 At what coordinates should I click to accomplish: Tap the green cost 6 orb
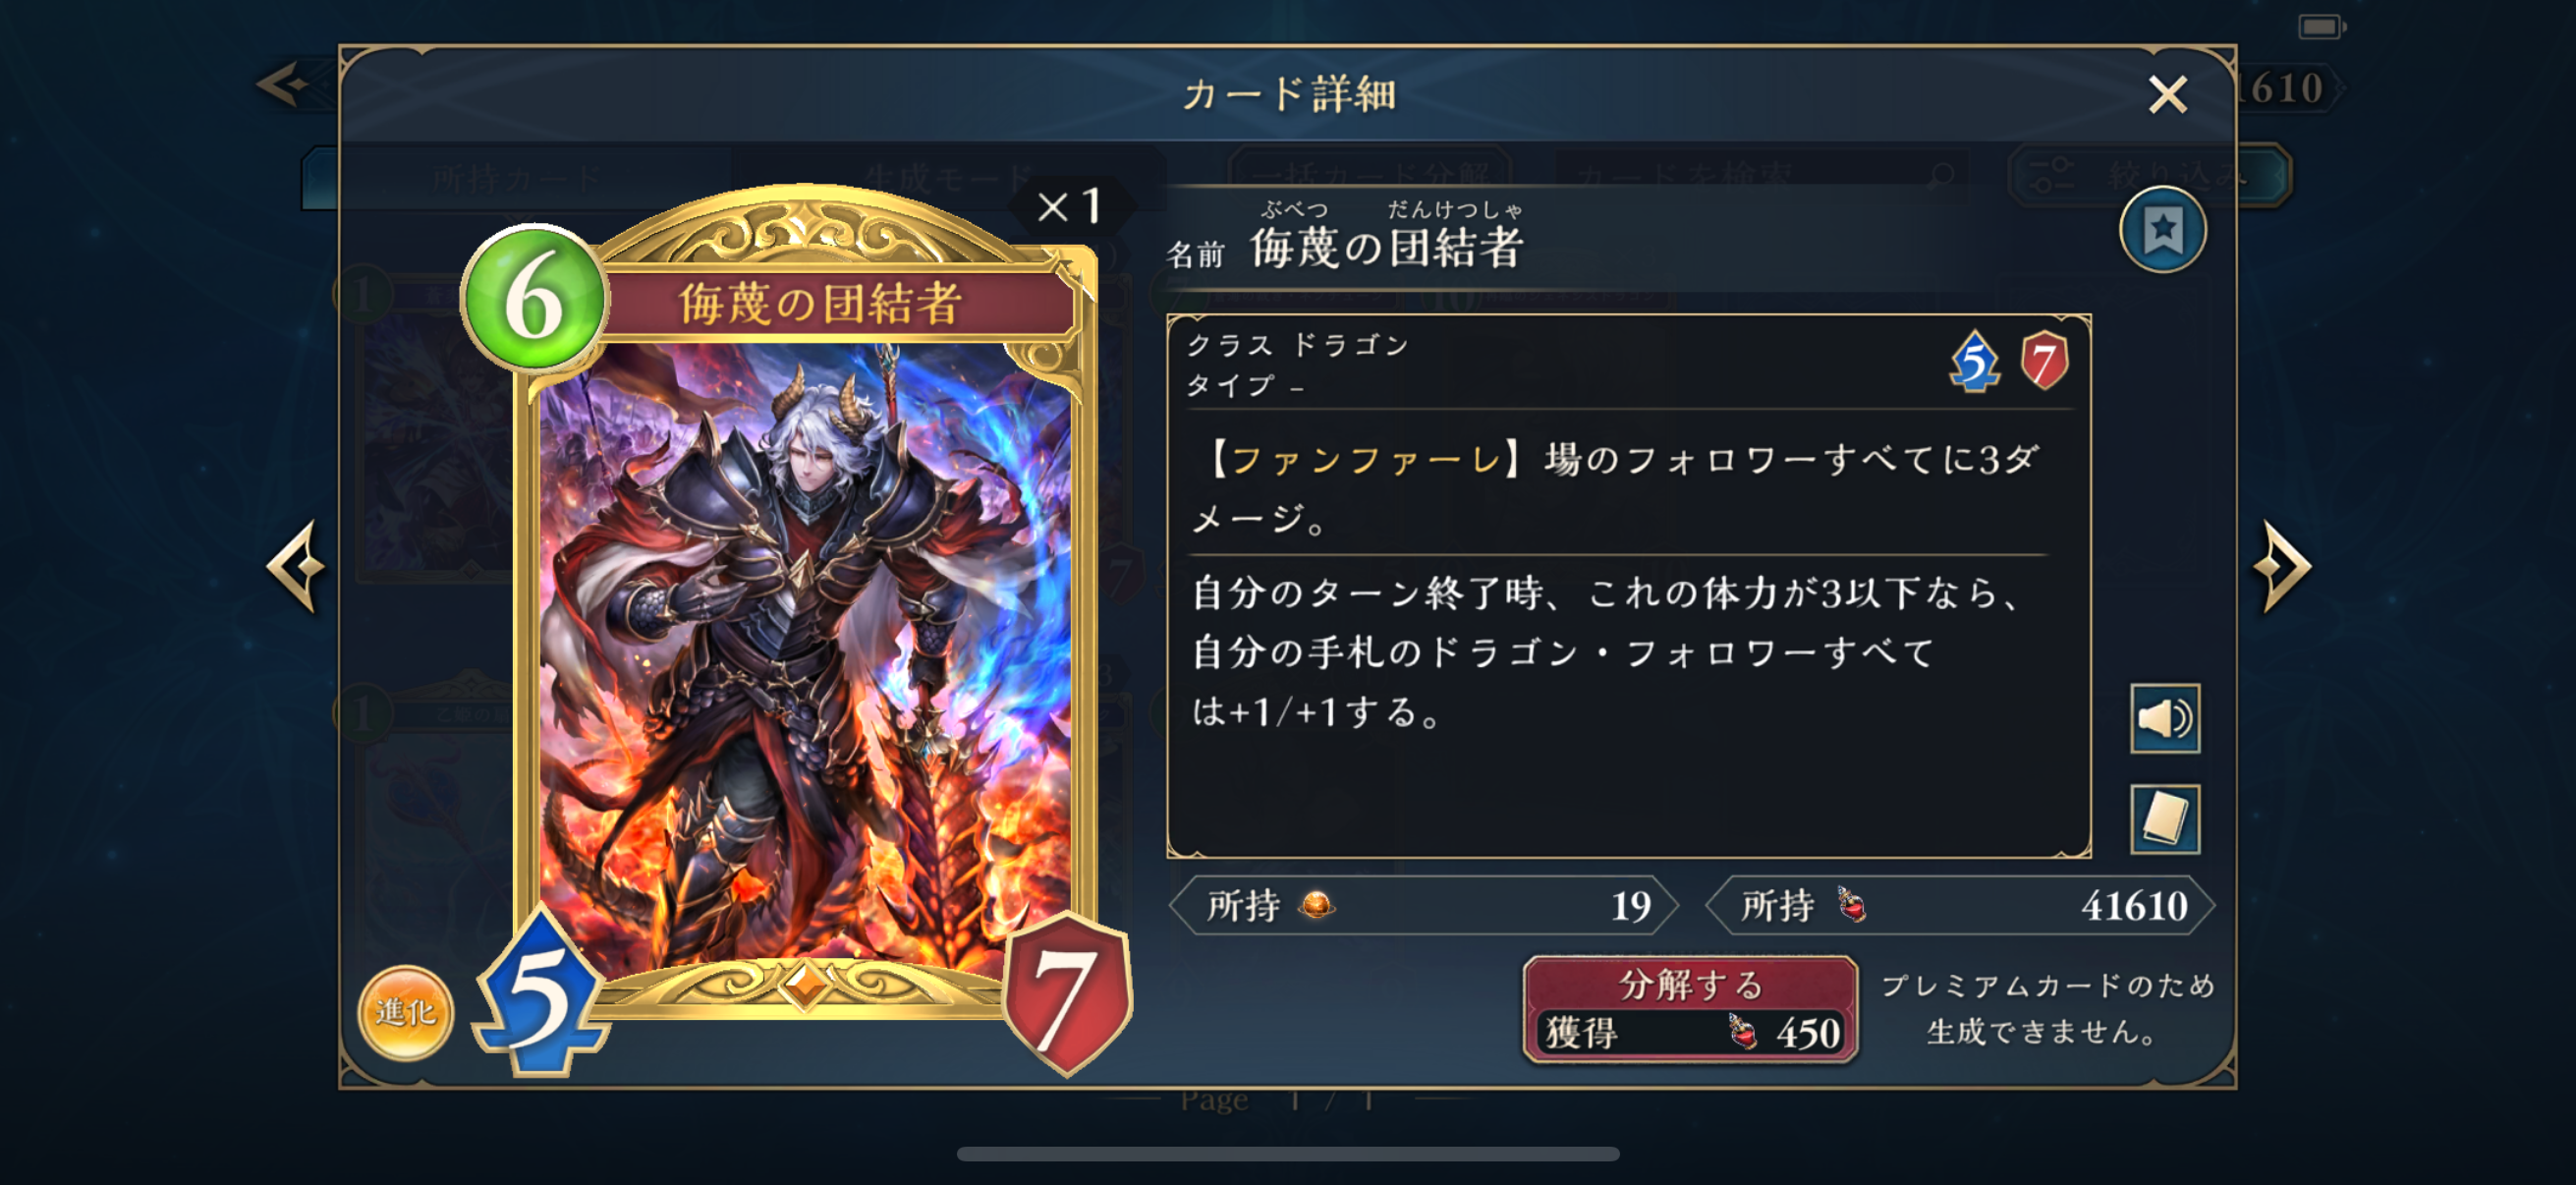click(x=535, y=298)
